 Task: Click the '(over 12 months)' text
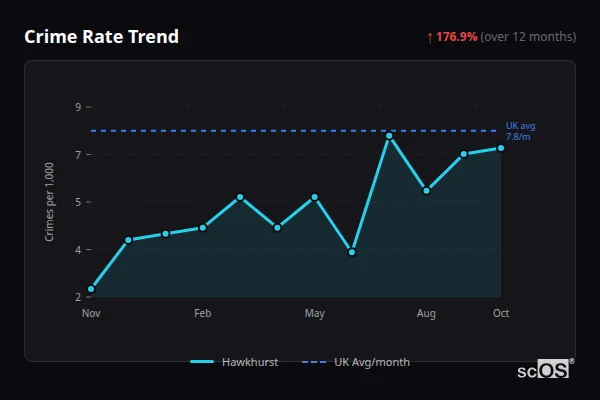click(528, 37)
